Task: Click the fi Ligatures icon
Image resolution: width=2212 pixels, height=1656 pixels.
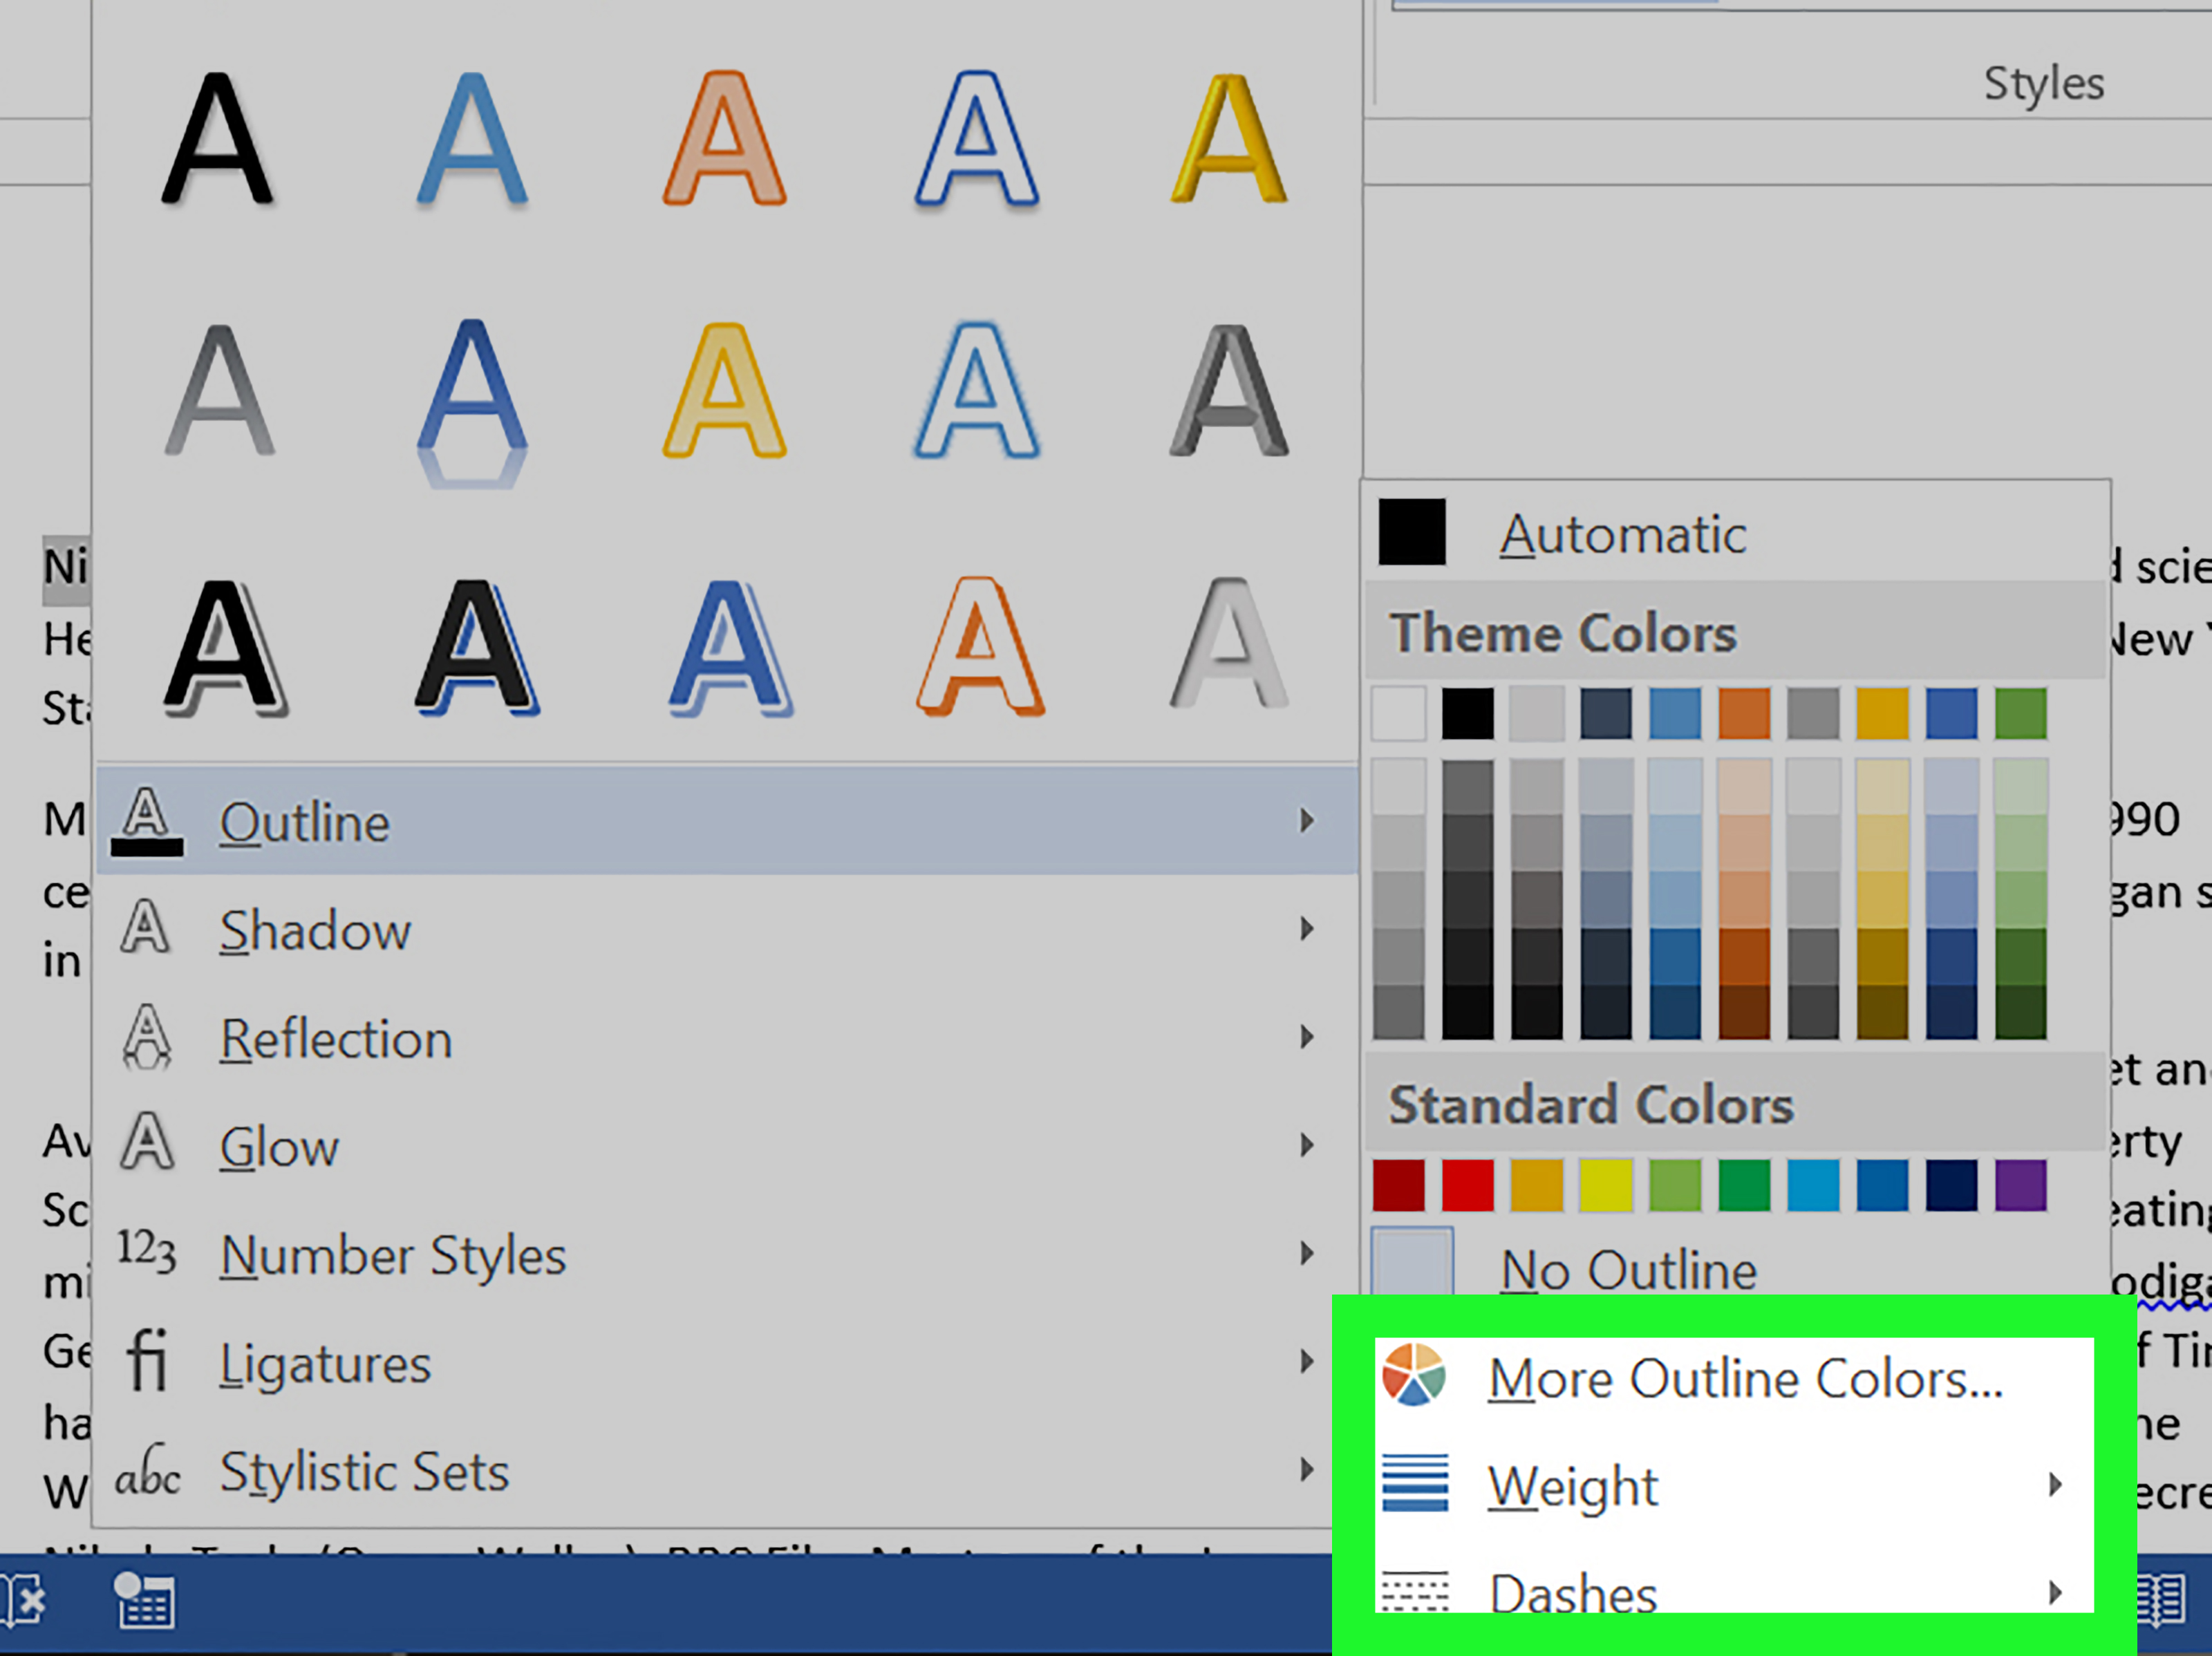Action: [147, 1362]
